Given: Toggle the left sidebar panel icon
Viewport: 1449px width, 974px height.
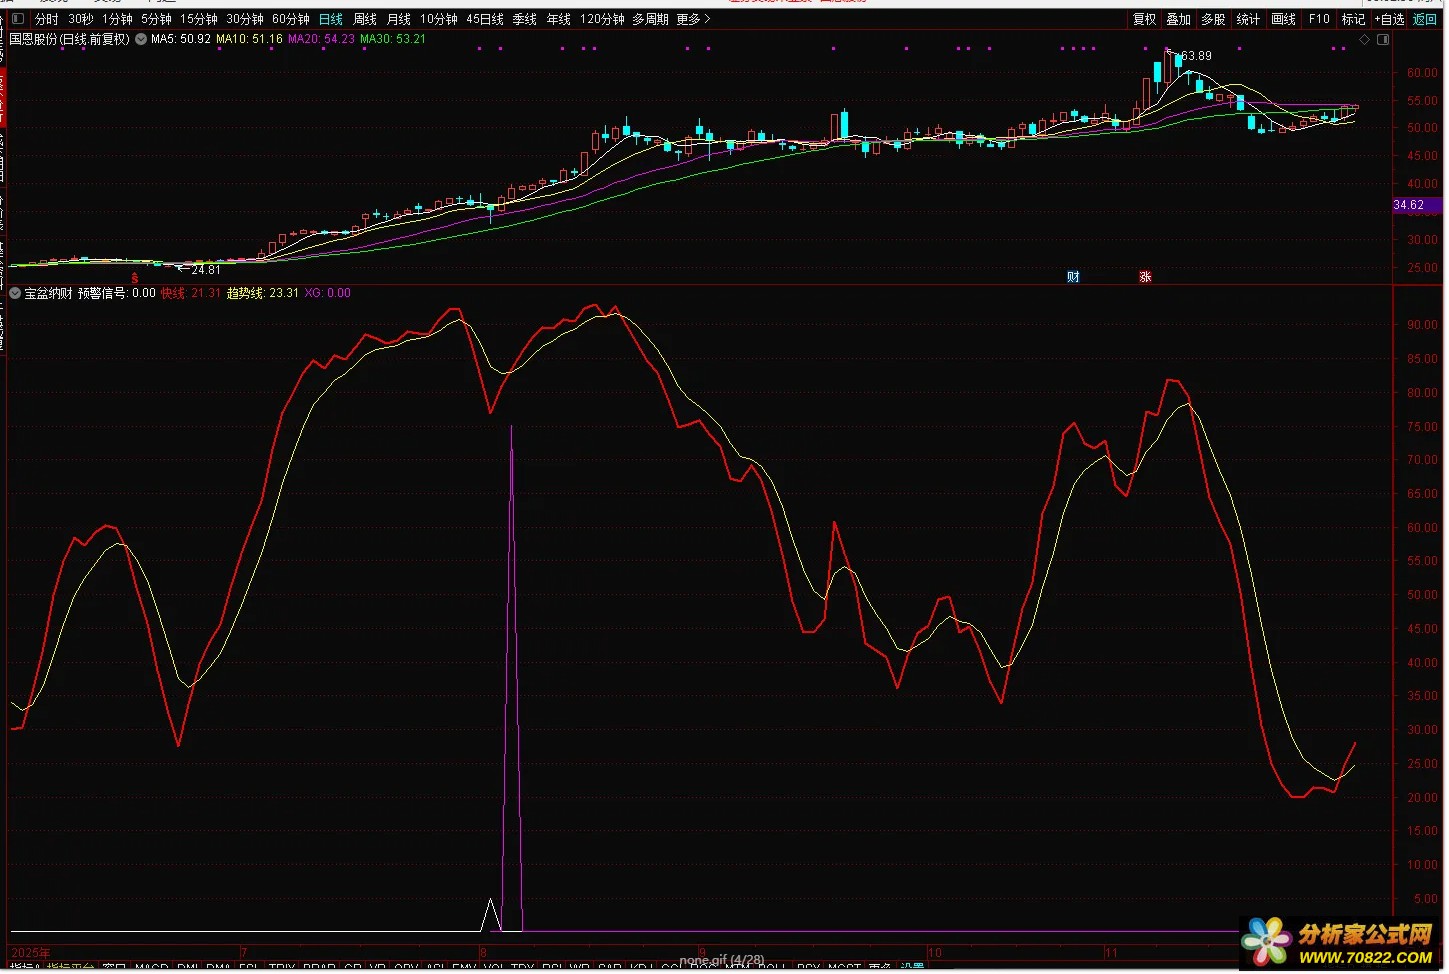Looking at the screenshot, I should point(17,19).
